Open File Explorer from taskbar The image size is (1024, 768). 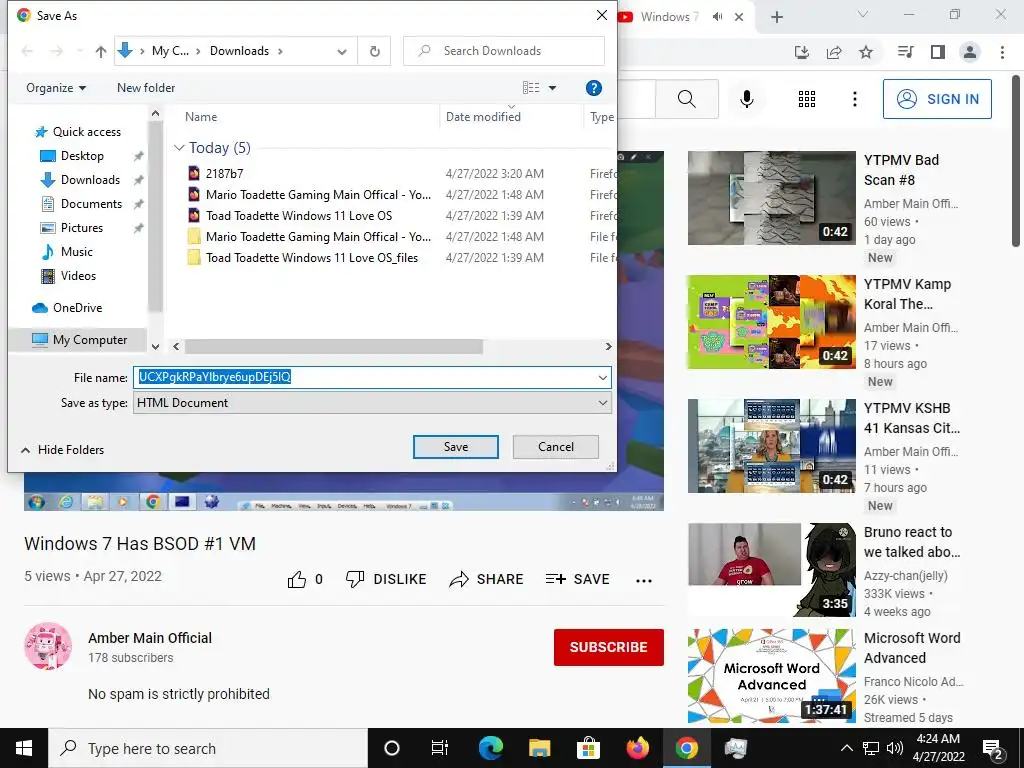[539, 748]
